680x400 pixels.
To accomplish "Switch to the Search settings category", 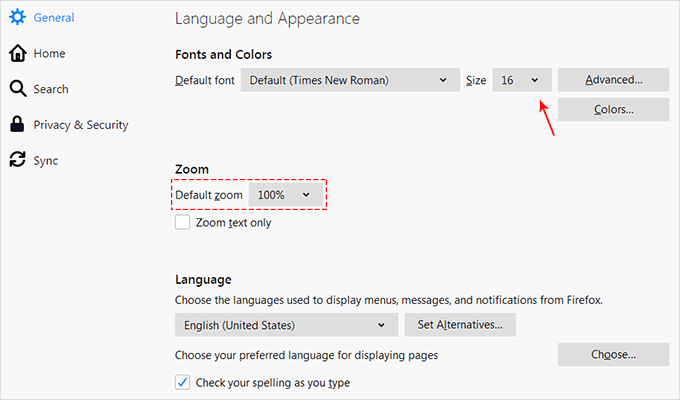I will pyautogui.click(x=51, y=89).
